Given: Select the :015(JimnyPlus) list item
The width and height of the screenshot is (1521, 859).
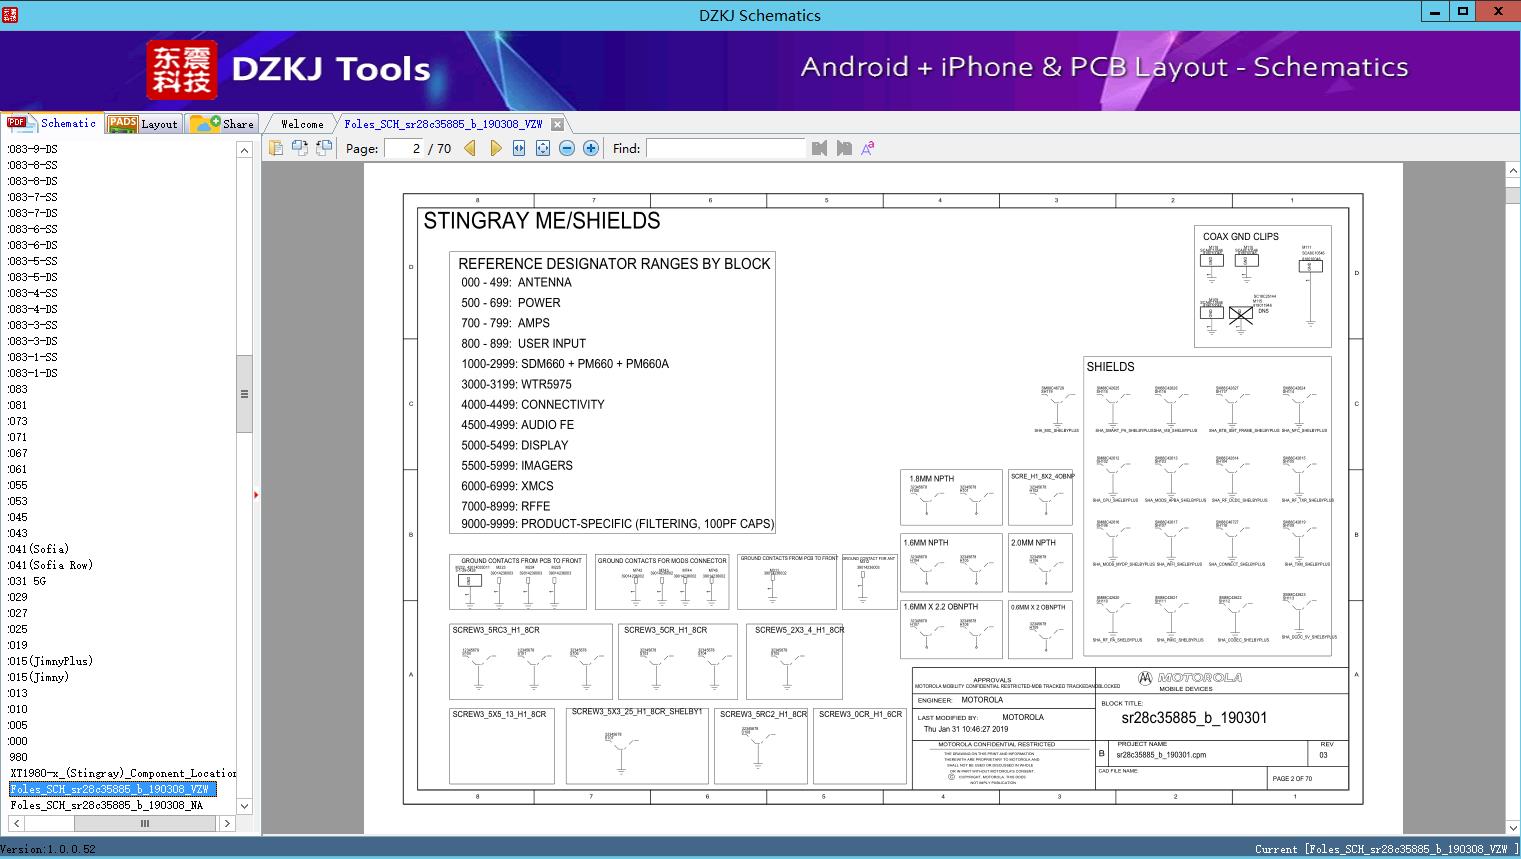Looking at the screenshot, I should [x=50, y=661].
